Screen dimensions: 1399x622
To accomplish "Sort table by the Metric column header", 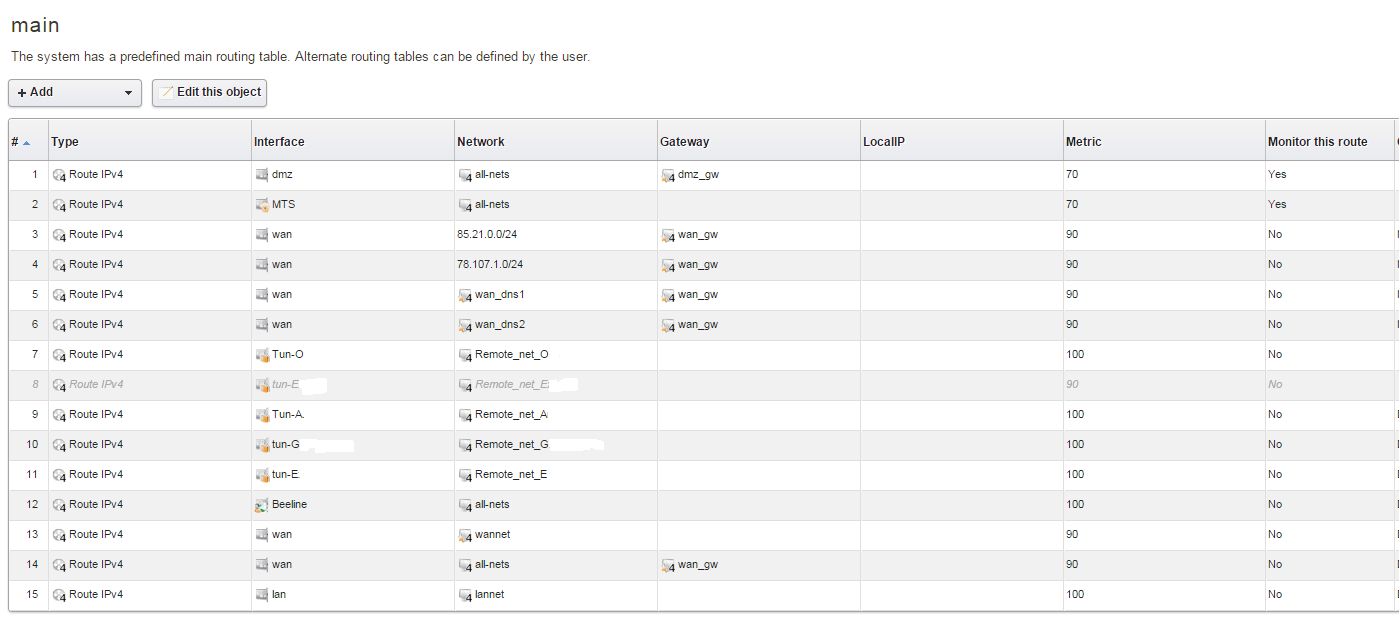I will [x=1084, y=142].
